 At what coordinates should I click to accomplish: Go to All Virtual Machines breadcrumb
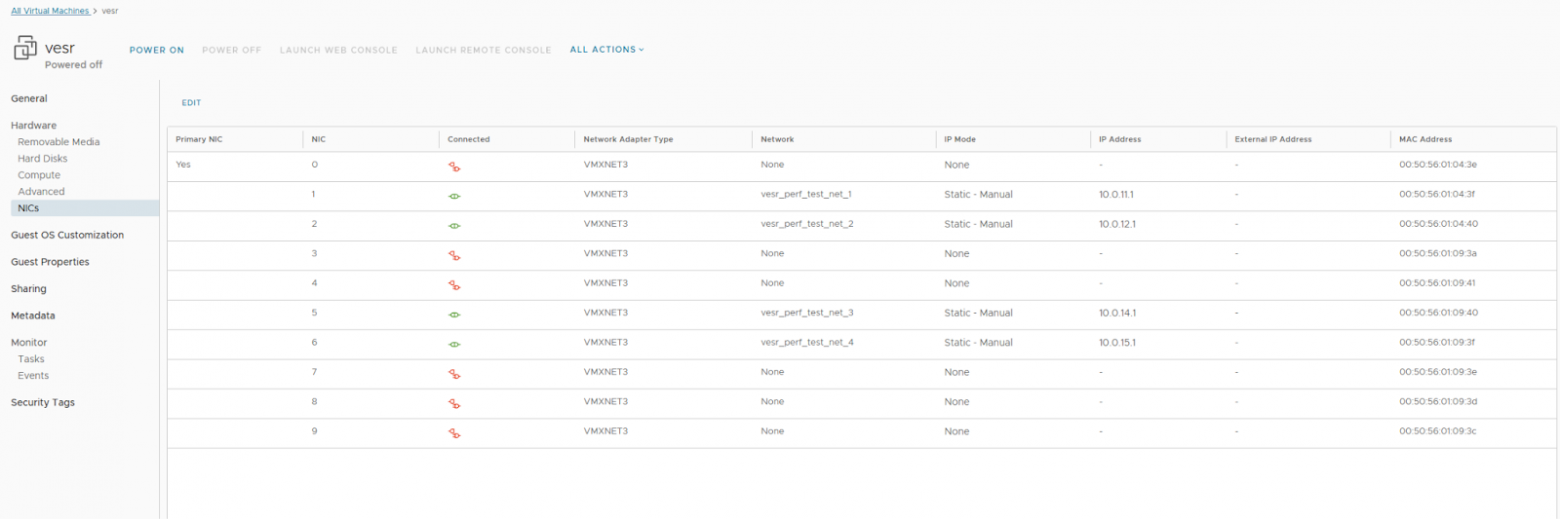[50, 10]
